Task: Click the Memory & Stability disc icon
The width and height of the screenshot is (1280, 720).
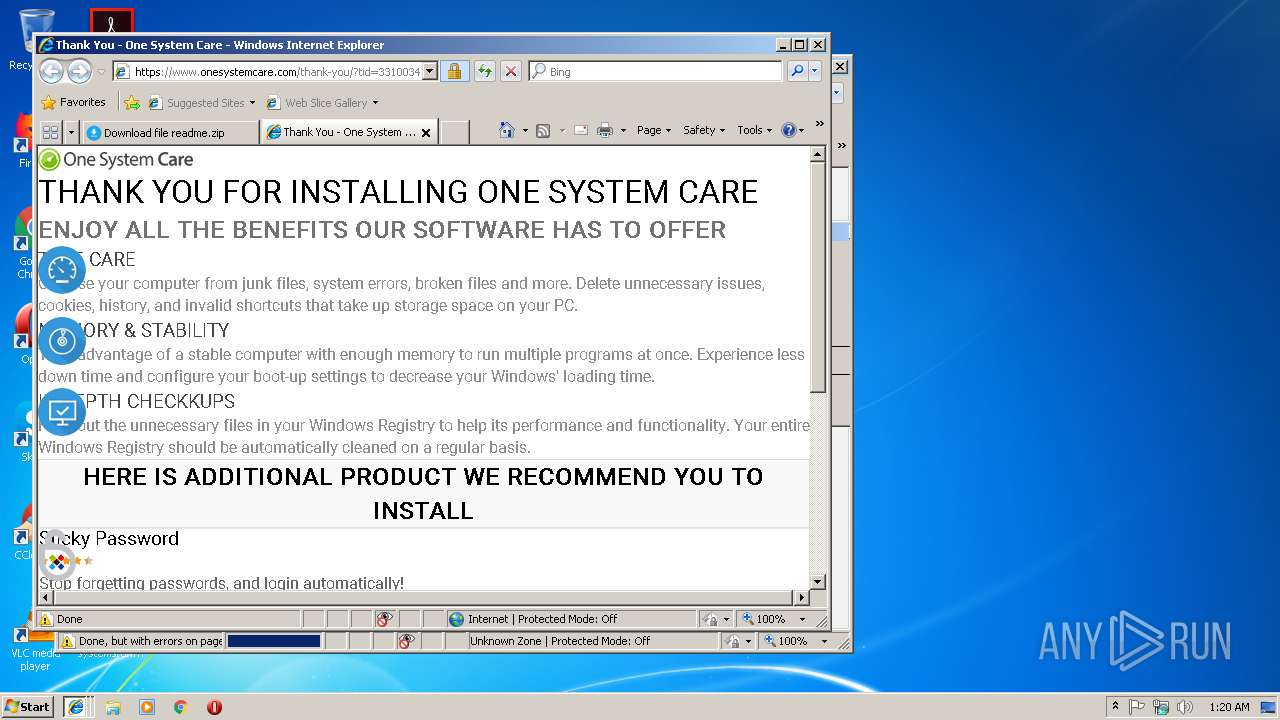Action: [x=62, y=340]
